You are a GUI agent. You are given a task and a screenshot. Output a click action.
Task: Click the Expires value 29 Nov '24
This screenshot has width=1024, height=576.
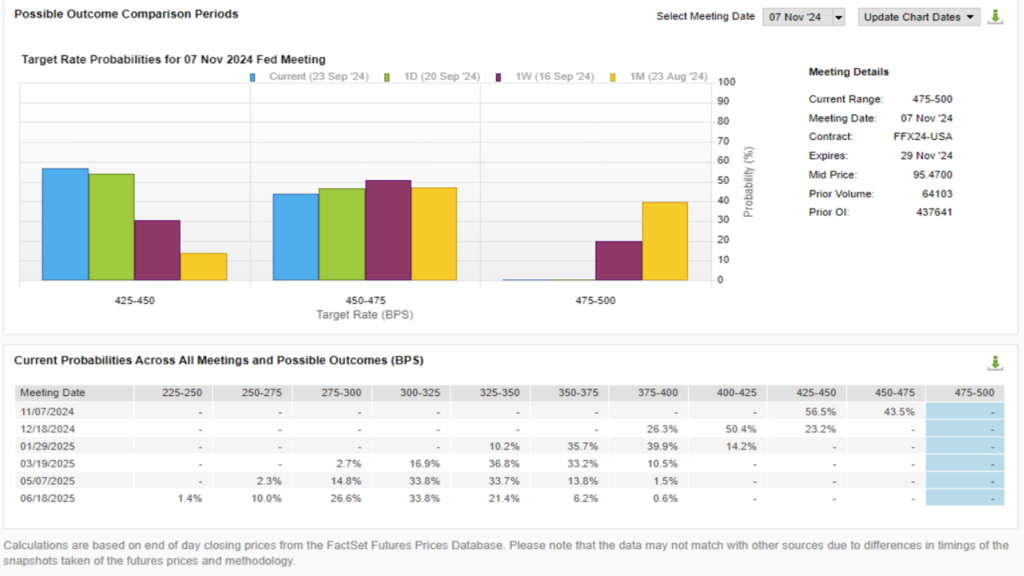point(927,155)
